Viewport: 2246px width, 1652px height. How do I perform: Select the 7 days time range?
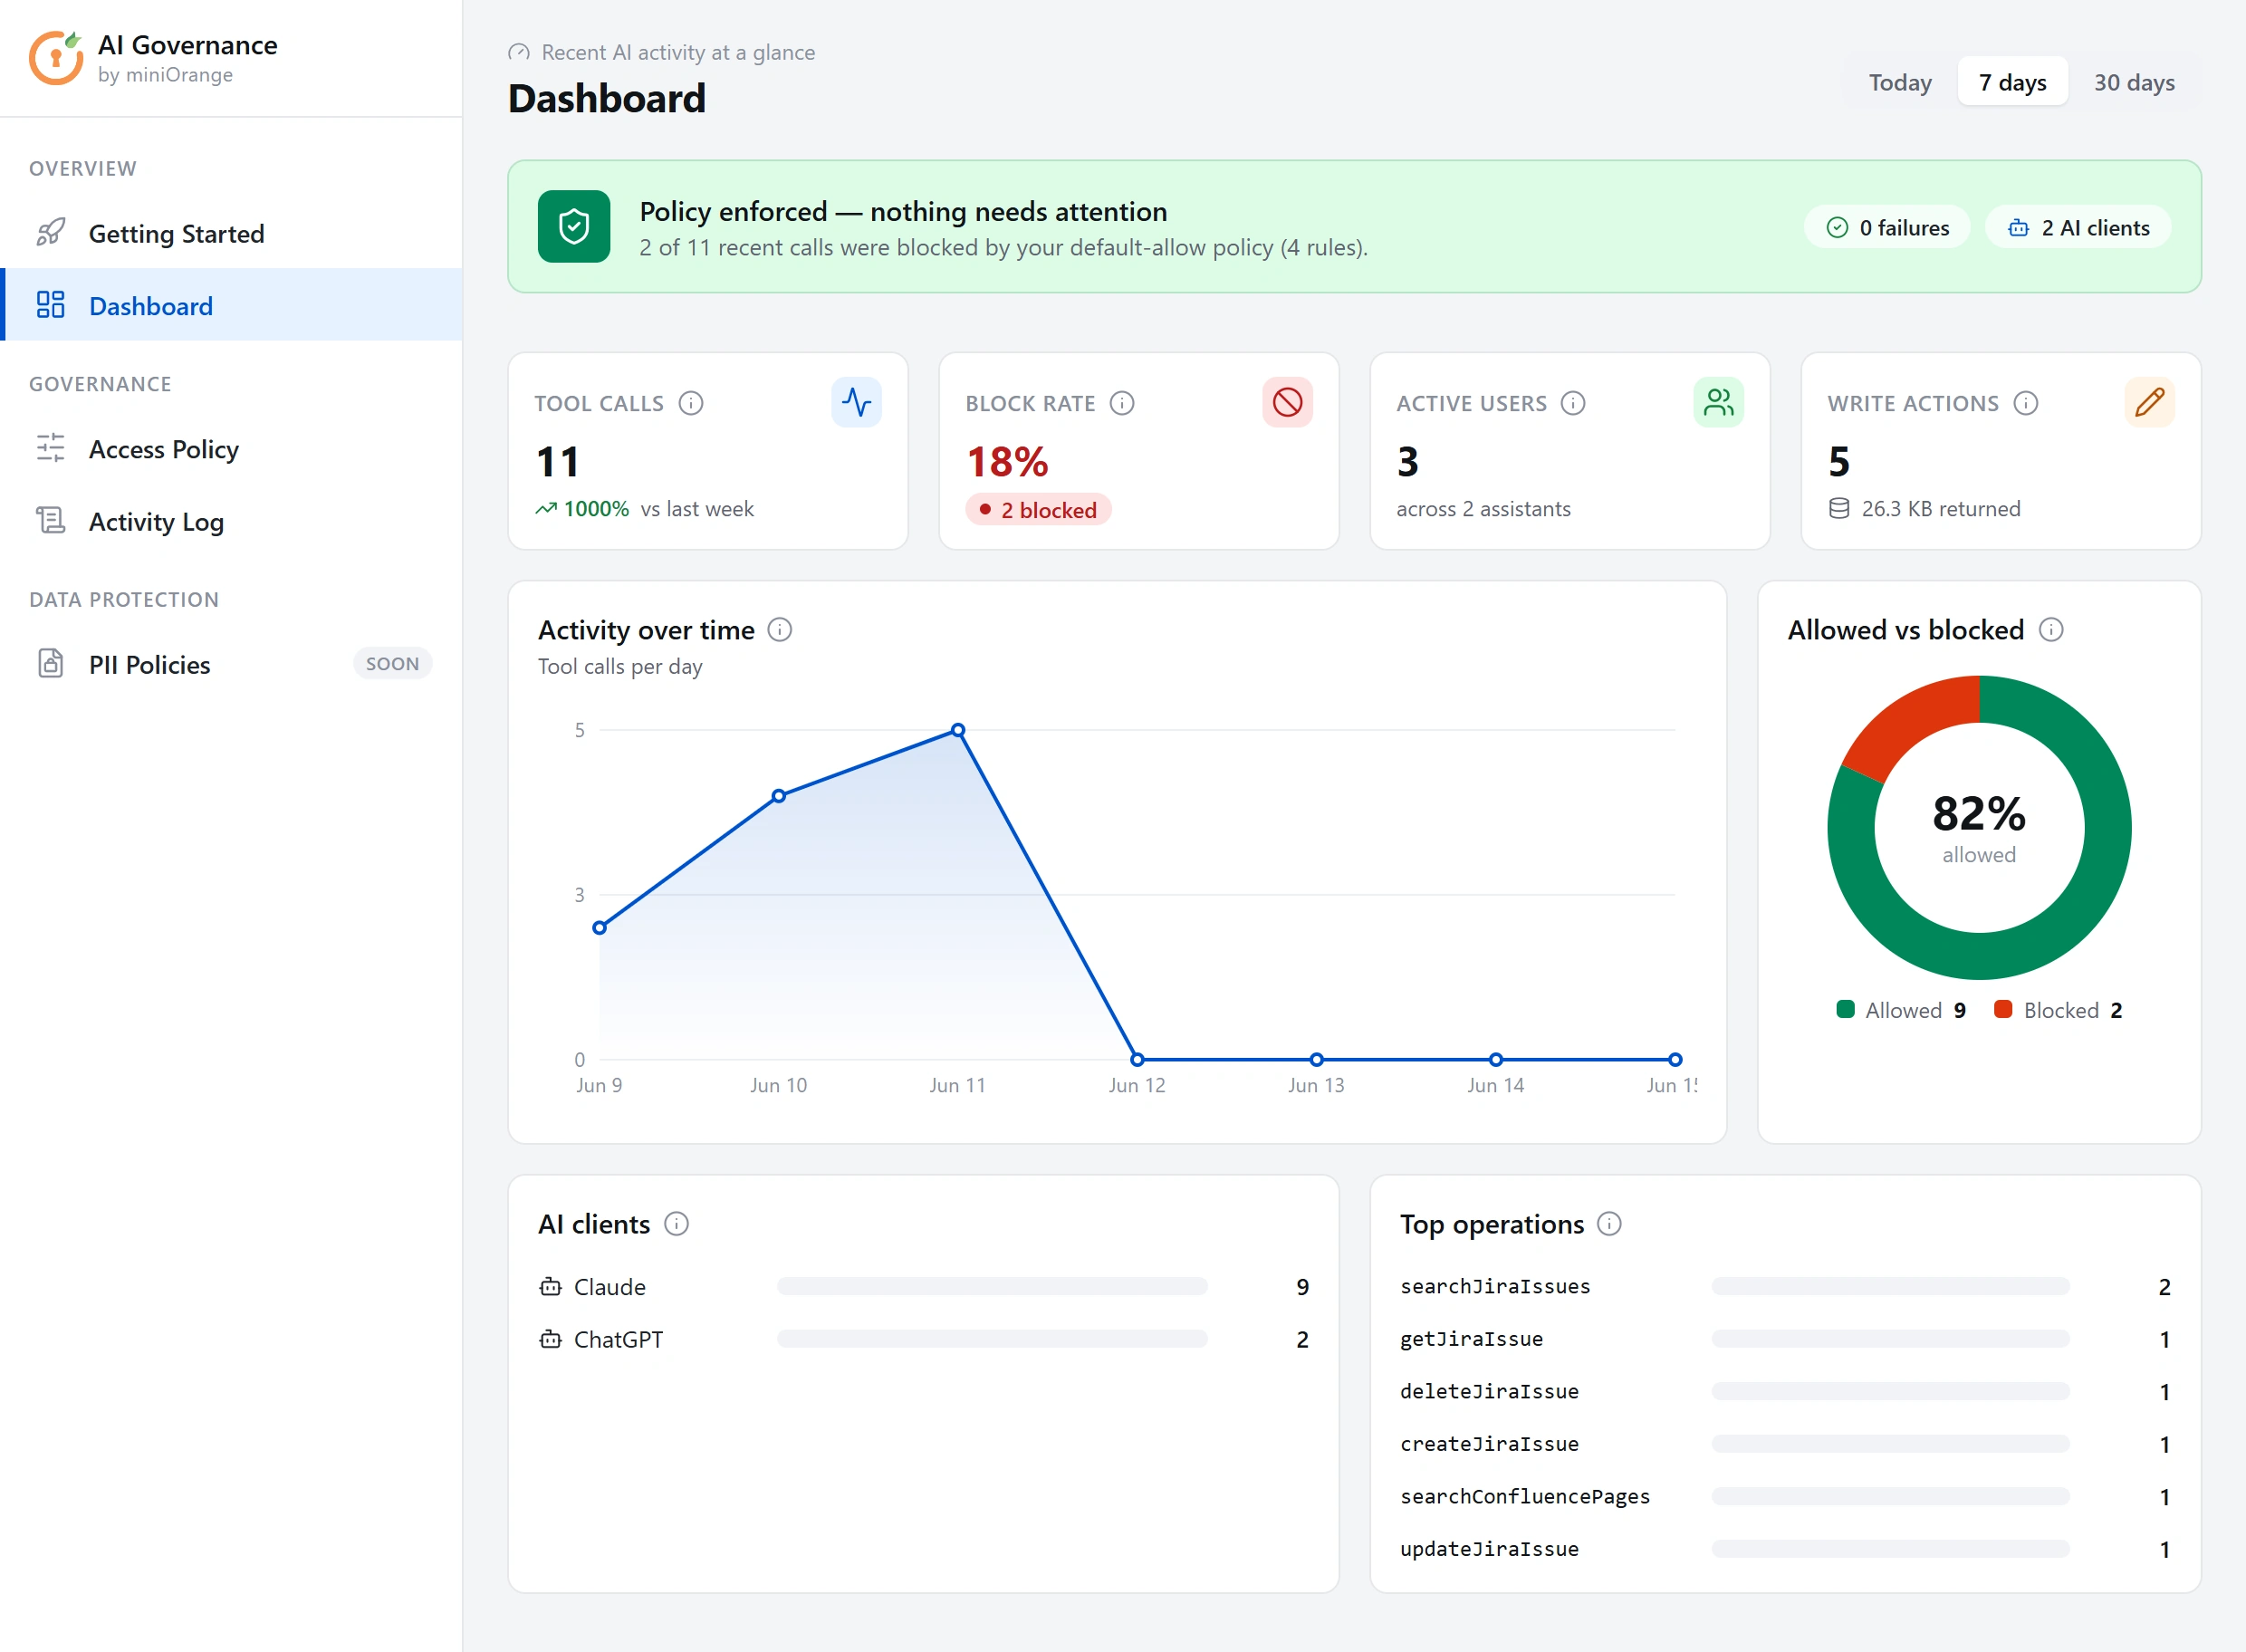pyautogui.click(x=2012, y=82)
